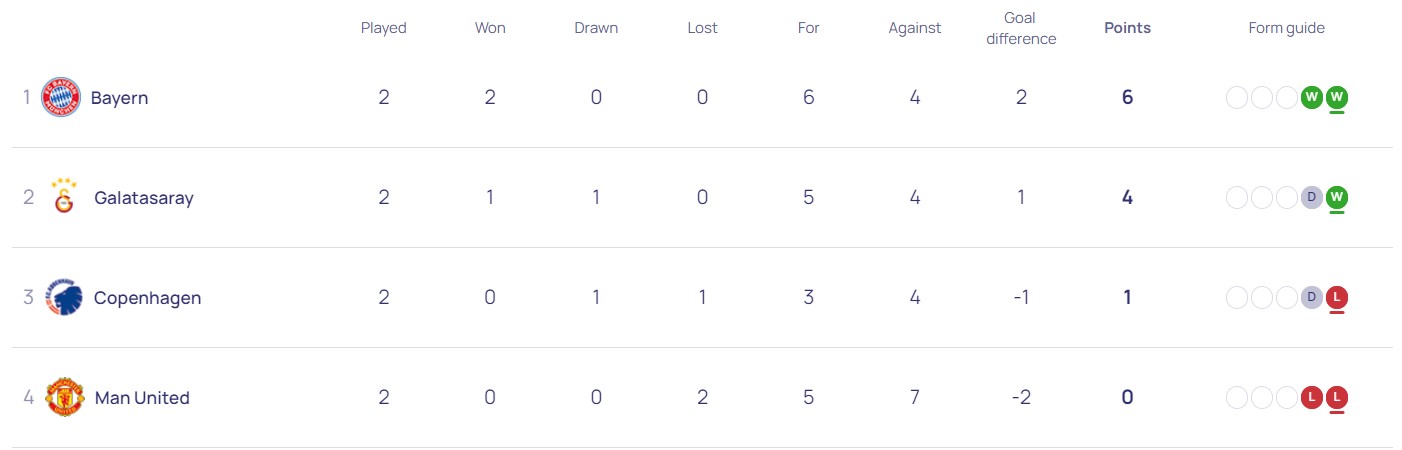Click the Man United club crest icon
The width and height of the screenshot is (1402, 450).
click(x=64, y=398)
